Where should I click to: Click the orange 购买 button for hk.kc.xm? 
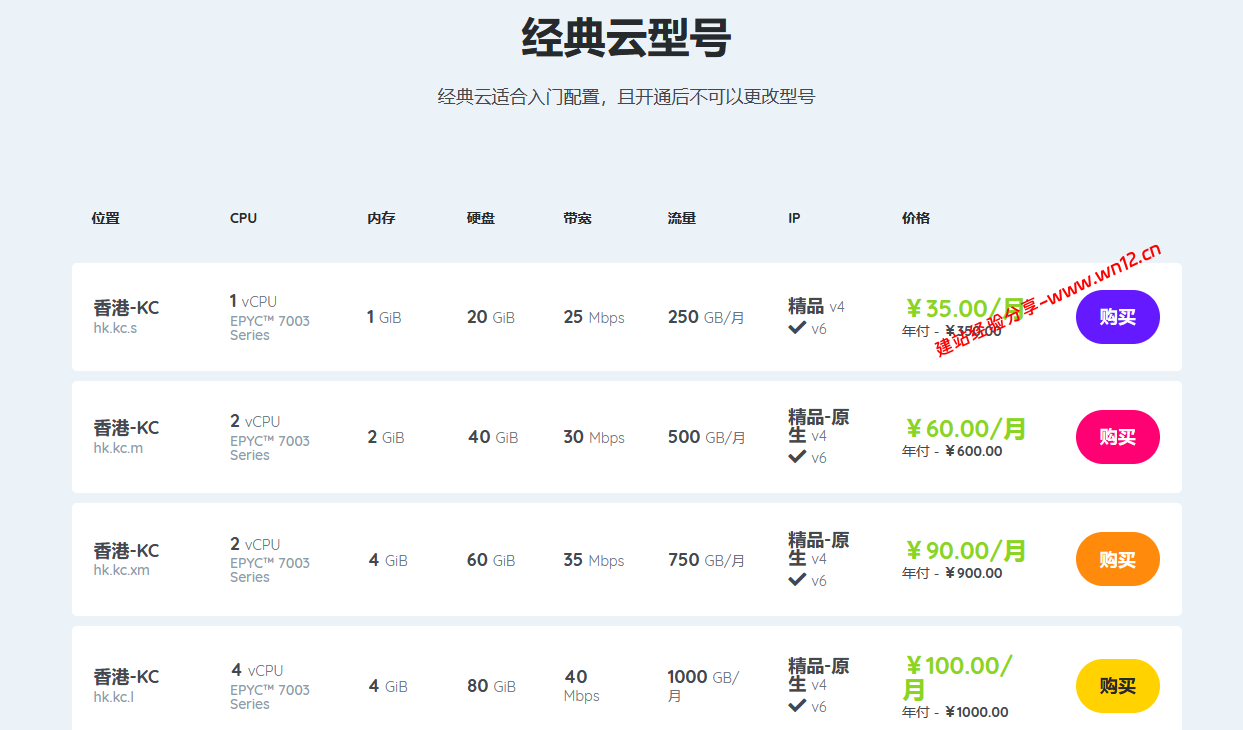click(1118, 559)
